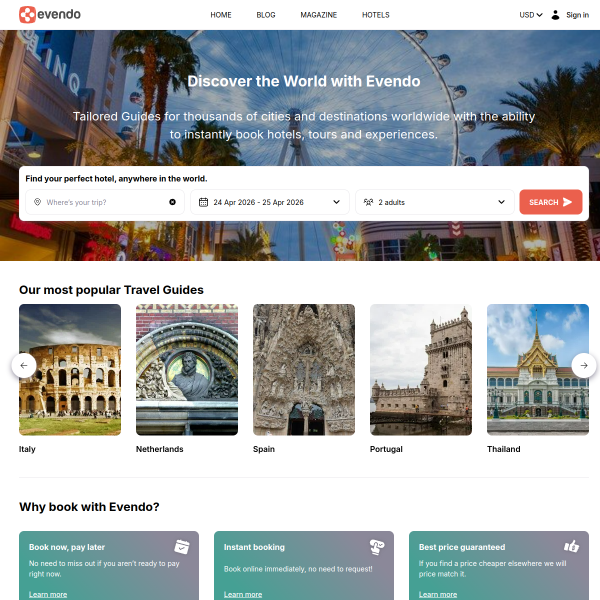The image size is (600, 600).
Task: Click the thumbs-up best price icon
Action: (571, 547)
